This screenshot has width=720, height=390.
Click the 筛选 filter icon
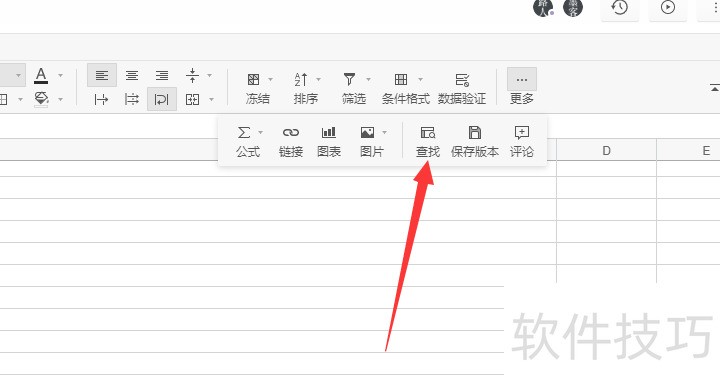pyautogui.click(x=349, y=79)
